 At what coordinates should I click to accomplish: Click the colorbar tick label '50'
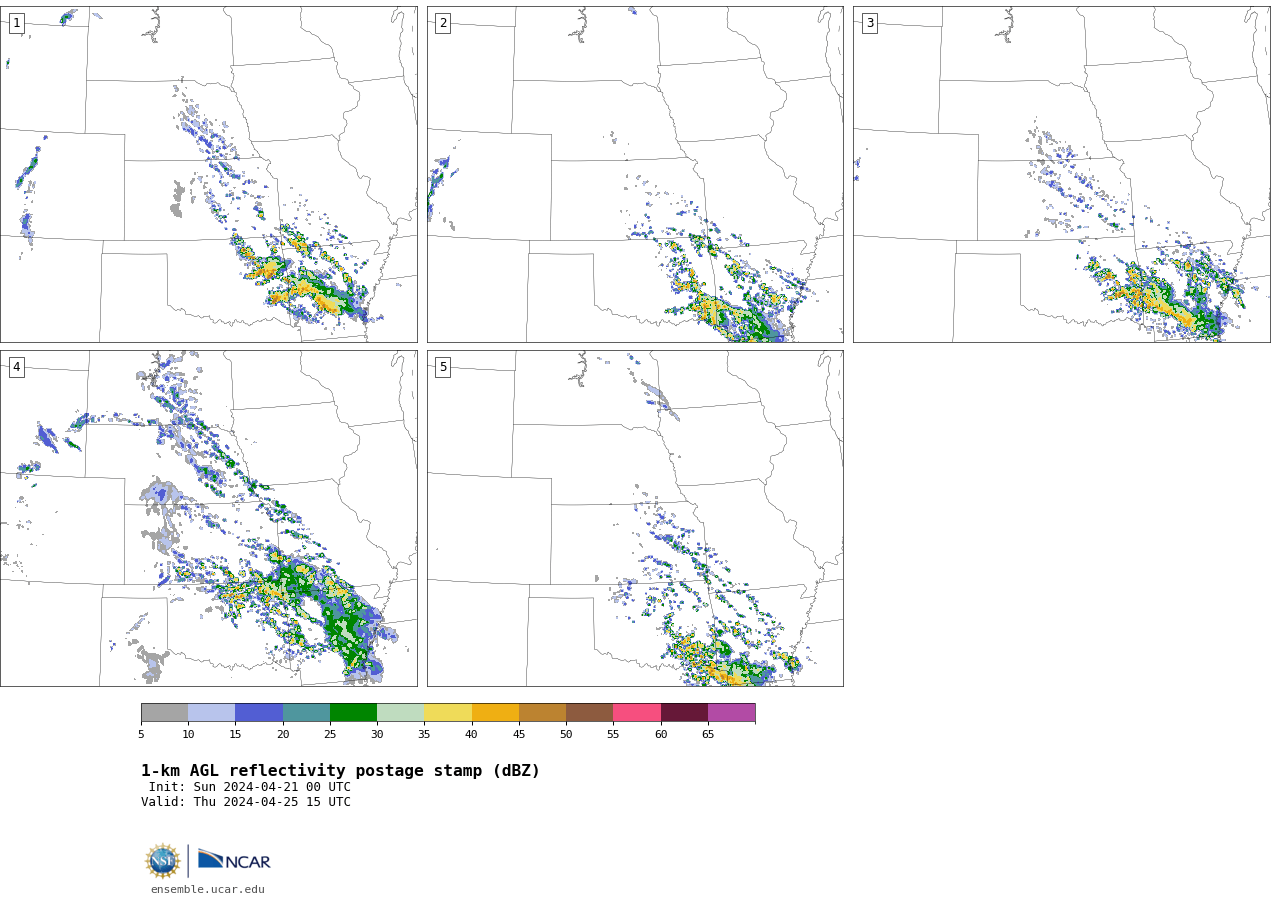(566, 735)
